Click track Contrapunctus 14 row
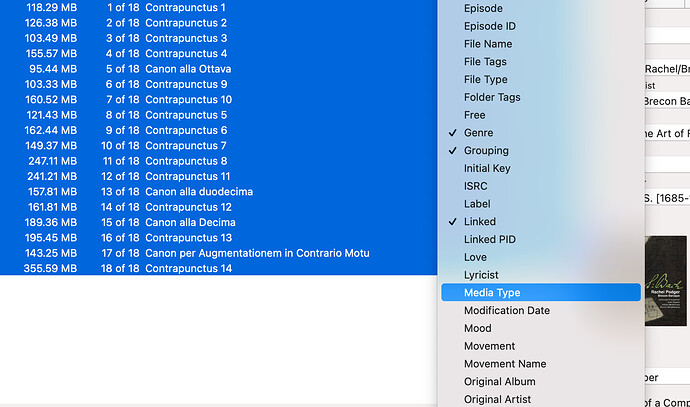This screenshot has height=407, width=690. click(x=188, y=269)
